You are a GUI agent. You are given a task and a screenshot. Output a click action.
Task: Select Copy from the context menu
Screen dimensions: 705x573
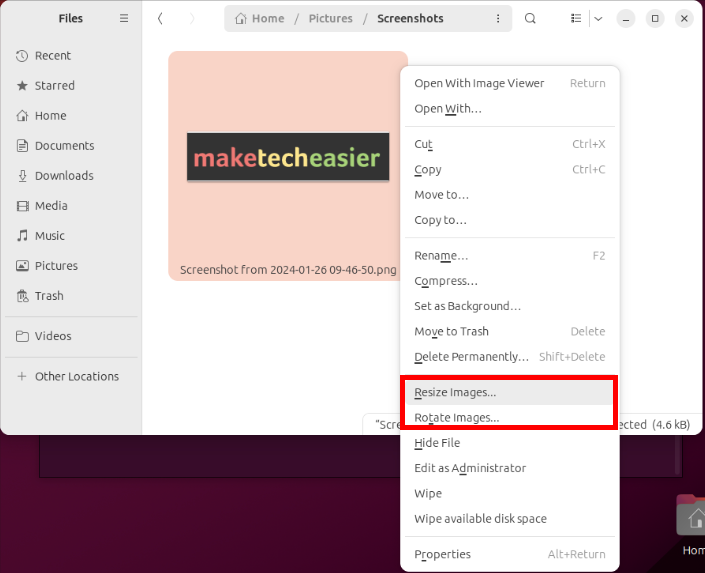tap(509, 169)
